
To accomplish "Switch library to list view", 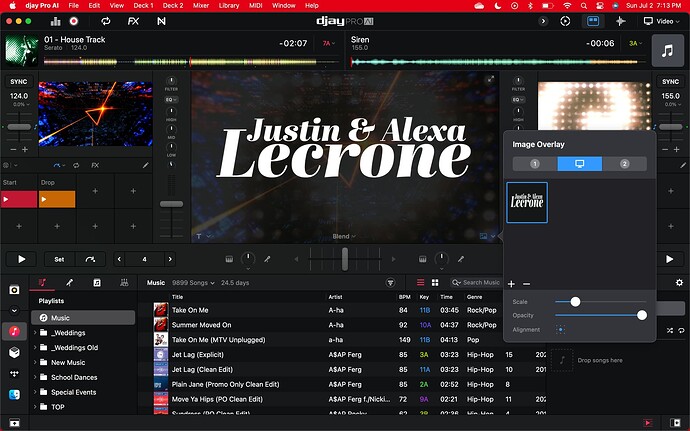I will point(420,283).
